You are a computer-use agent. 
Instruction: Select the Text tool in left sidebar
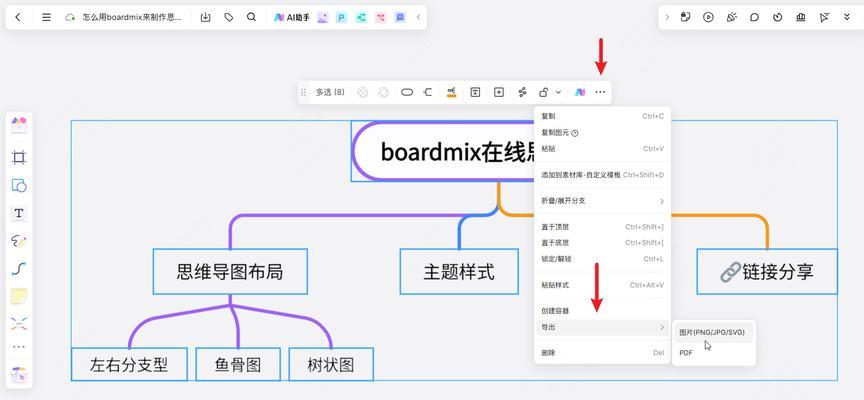(x=19, y=213)
